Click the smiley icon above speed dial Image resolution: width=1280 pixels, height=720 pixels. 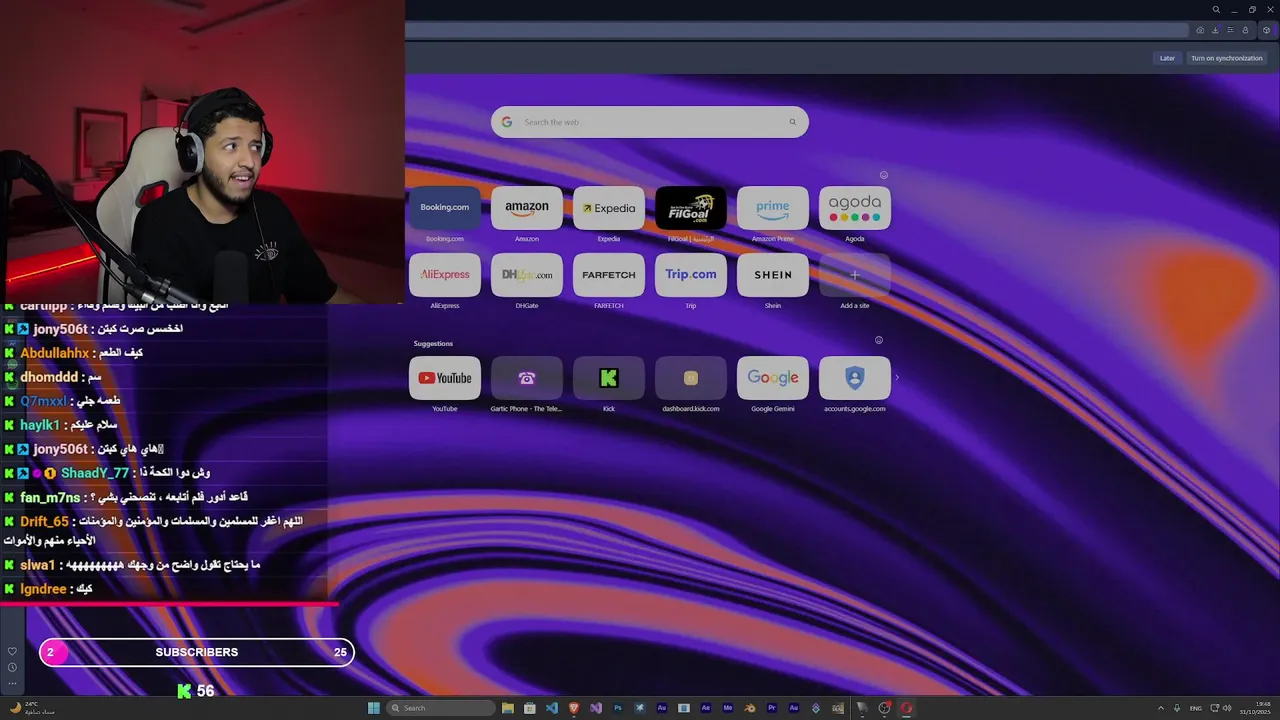point(883,175)
